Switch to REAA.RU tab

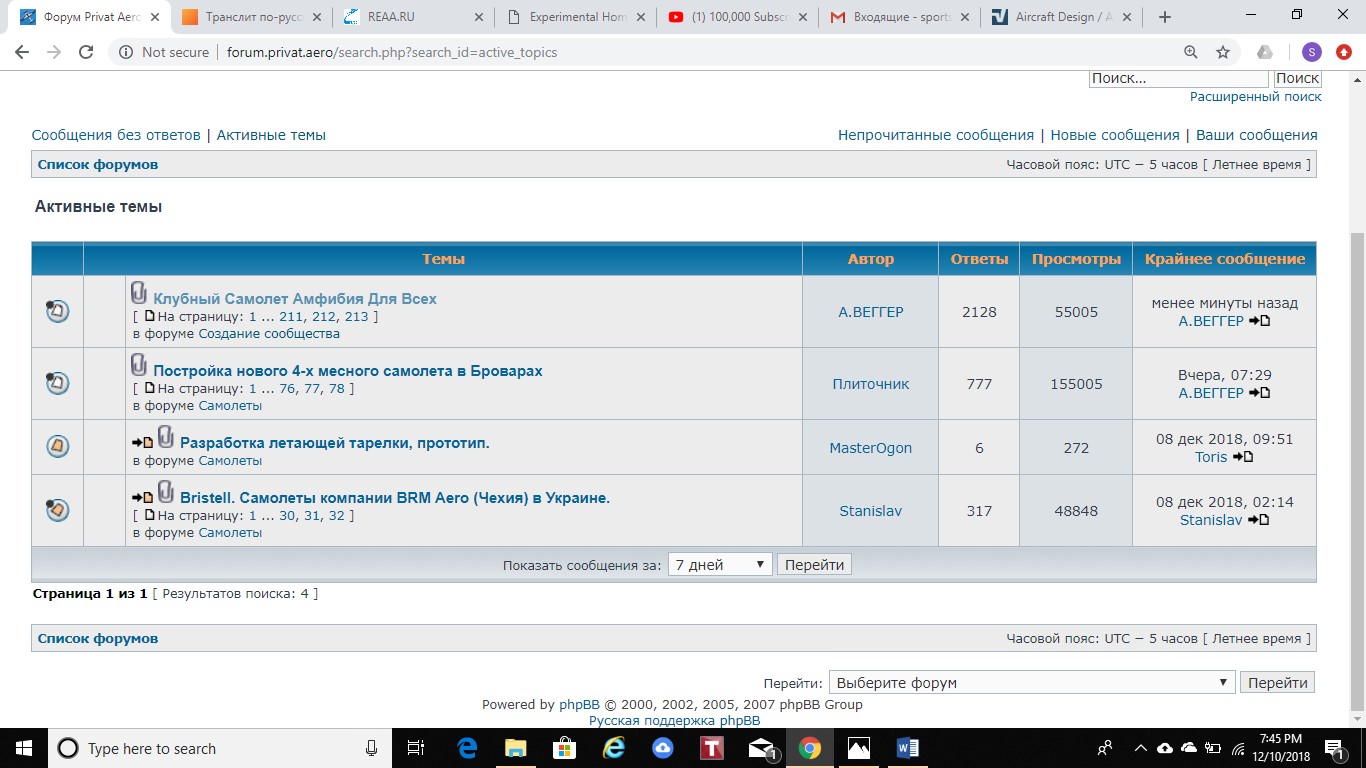[x=414, y=17]
